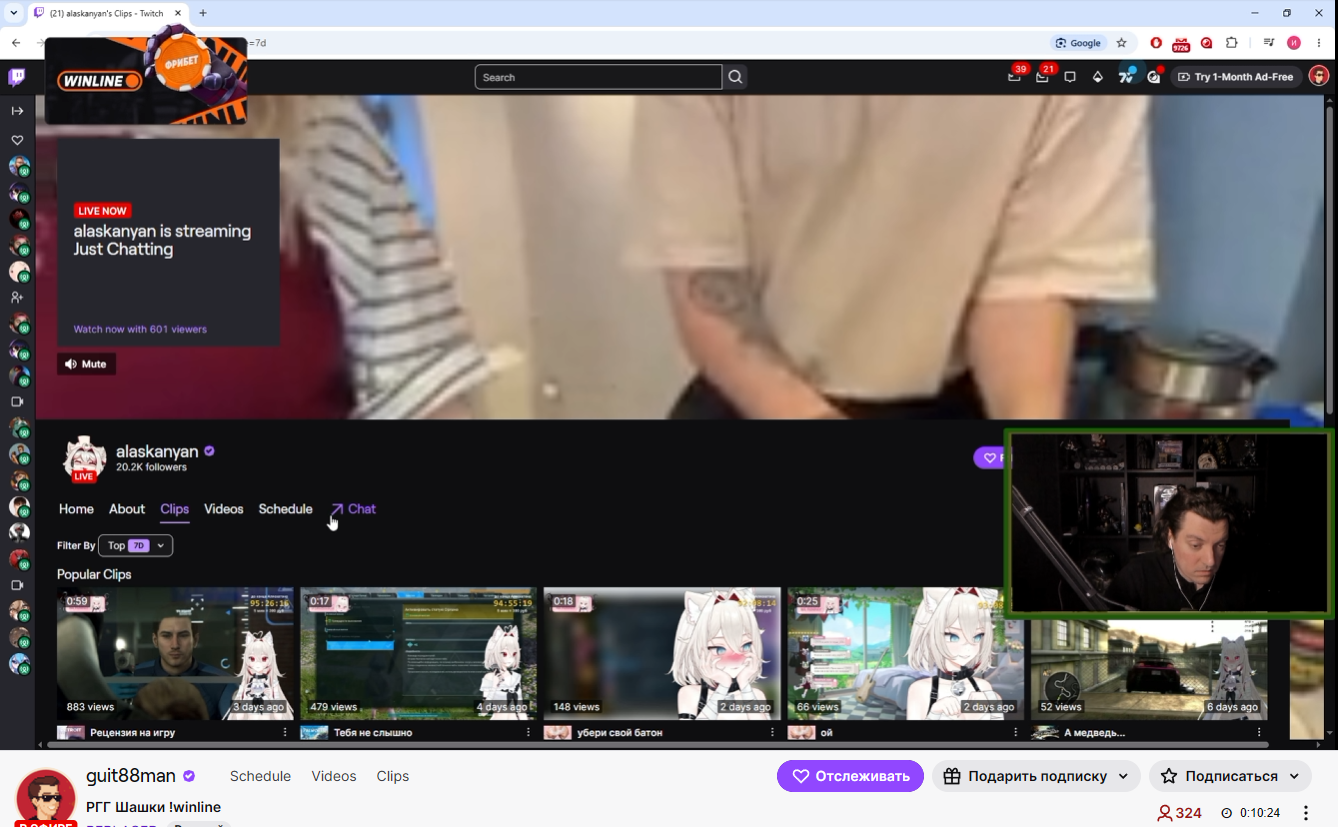This screenshot has height=827, width=1338.
Task: Click the Twitch logo home icon
Action: click(17, 77)
